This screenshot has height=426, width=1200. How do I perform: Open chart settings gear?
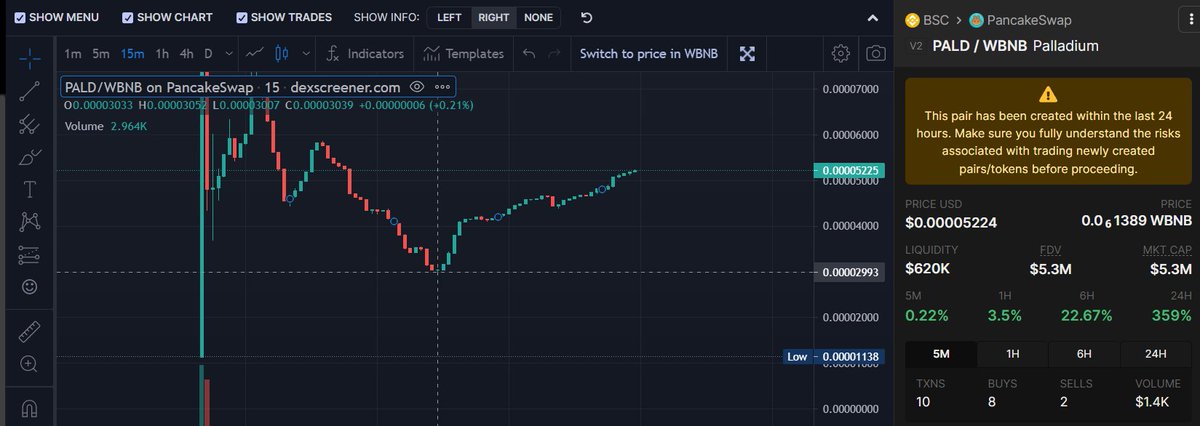841,53
